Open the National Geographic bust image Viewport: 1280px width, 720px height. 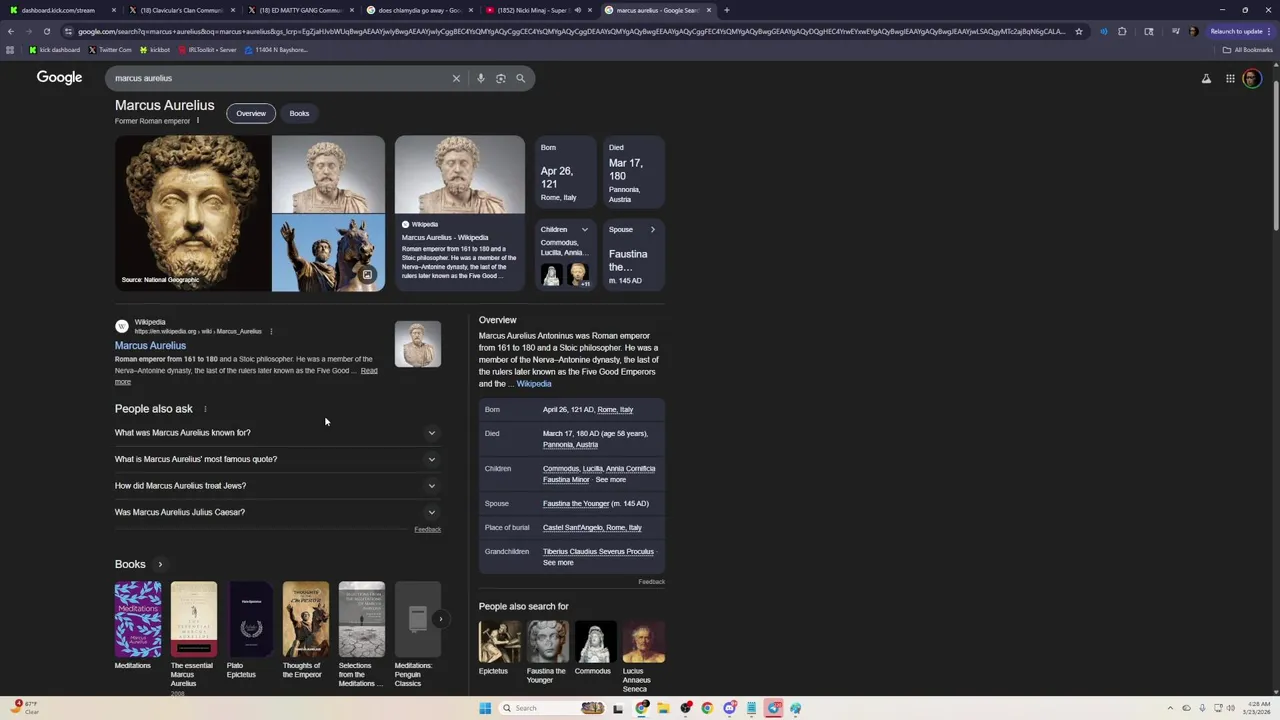pyautogui.click(x=192, y=214)
